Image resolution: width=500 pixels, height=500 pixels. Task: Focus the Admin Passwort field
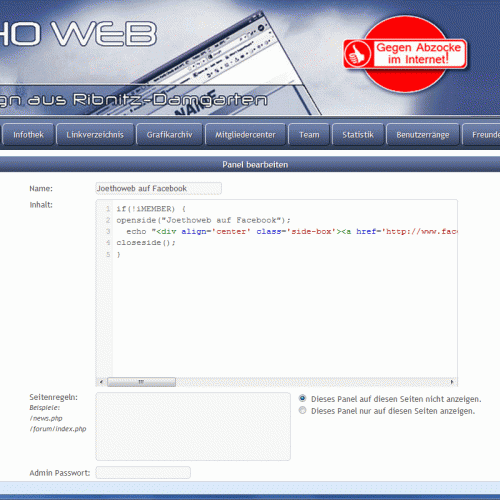point(143,473)
